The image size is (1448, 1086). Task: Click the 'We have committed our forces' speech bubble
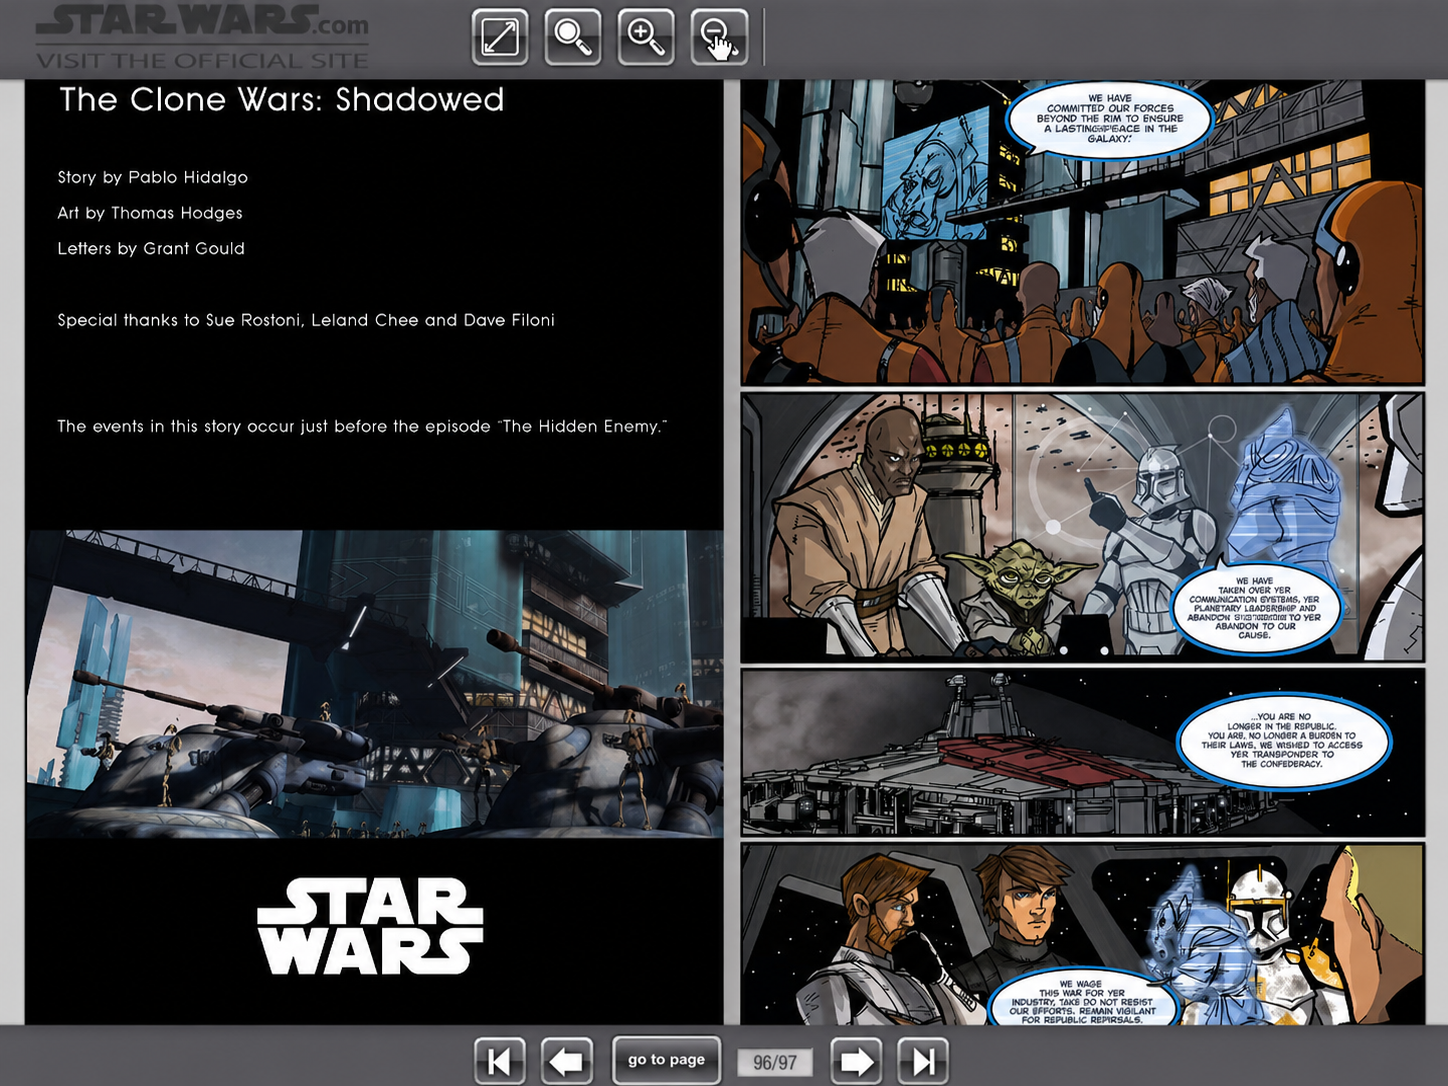pyautogui.click(x=1110, y=119)
